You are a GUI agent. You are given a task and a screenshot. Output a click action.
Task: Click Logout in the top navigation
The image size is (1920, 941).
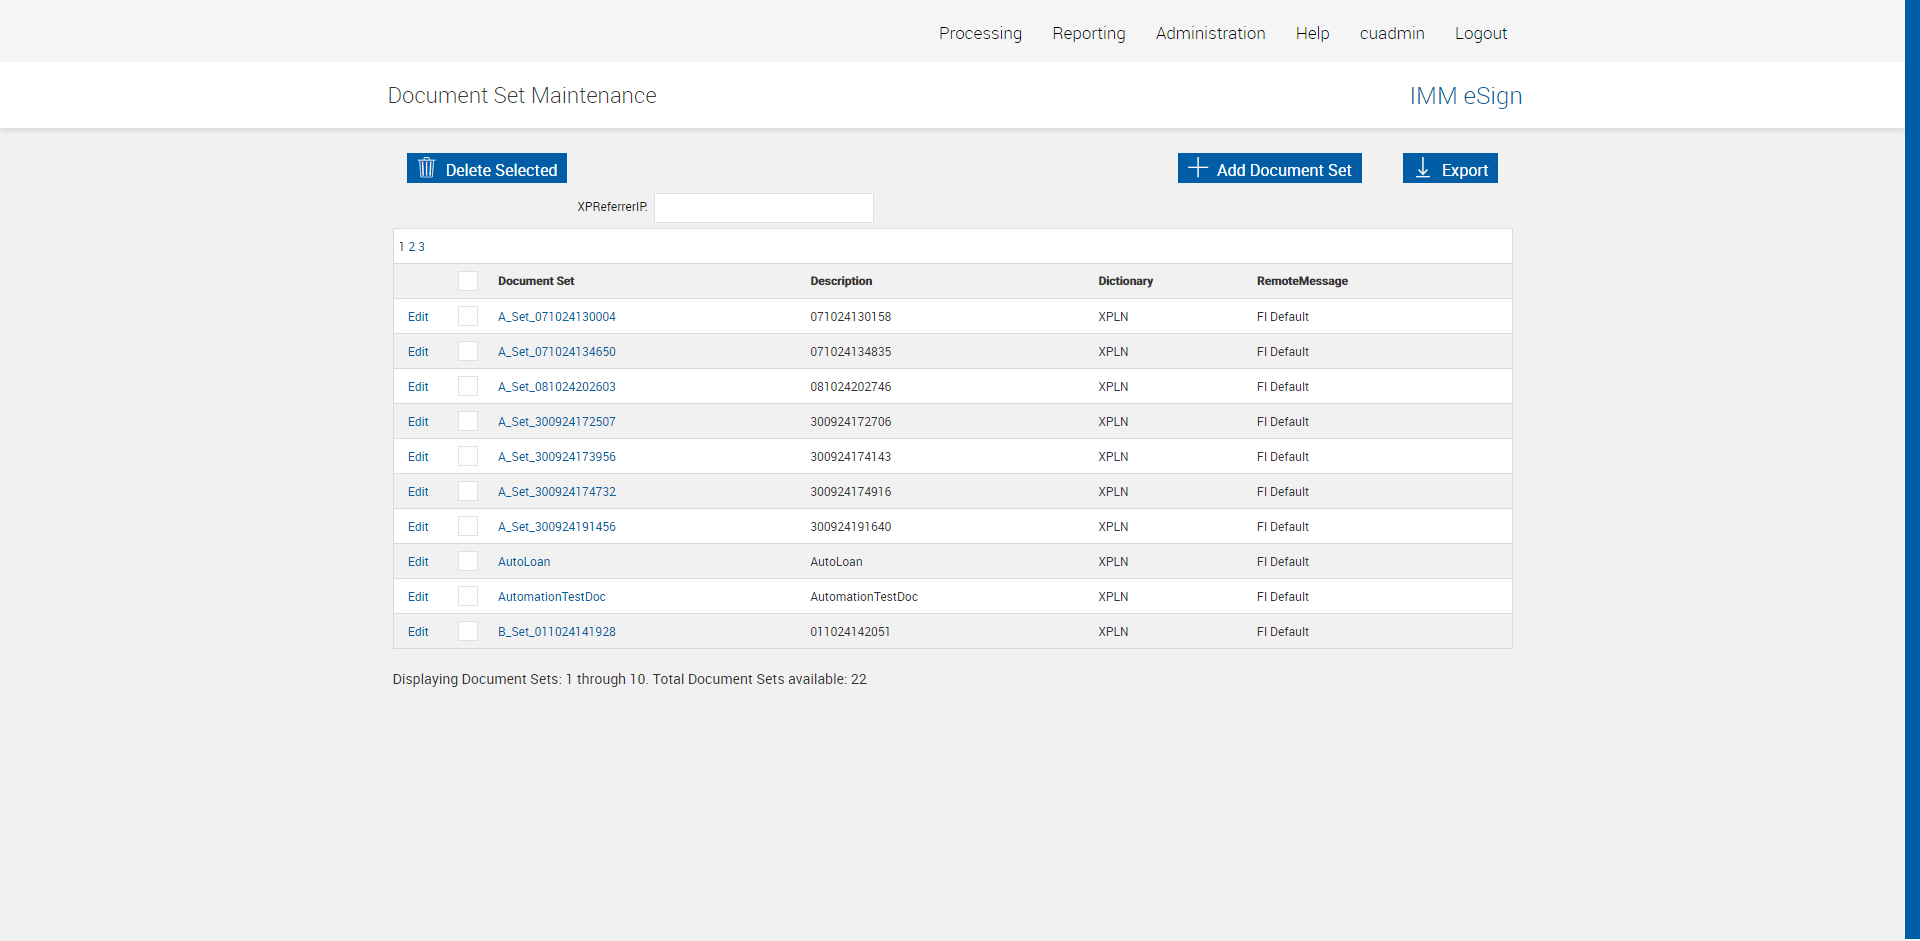coord(1480,33)
